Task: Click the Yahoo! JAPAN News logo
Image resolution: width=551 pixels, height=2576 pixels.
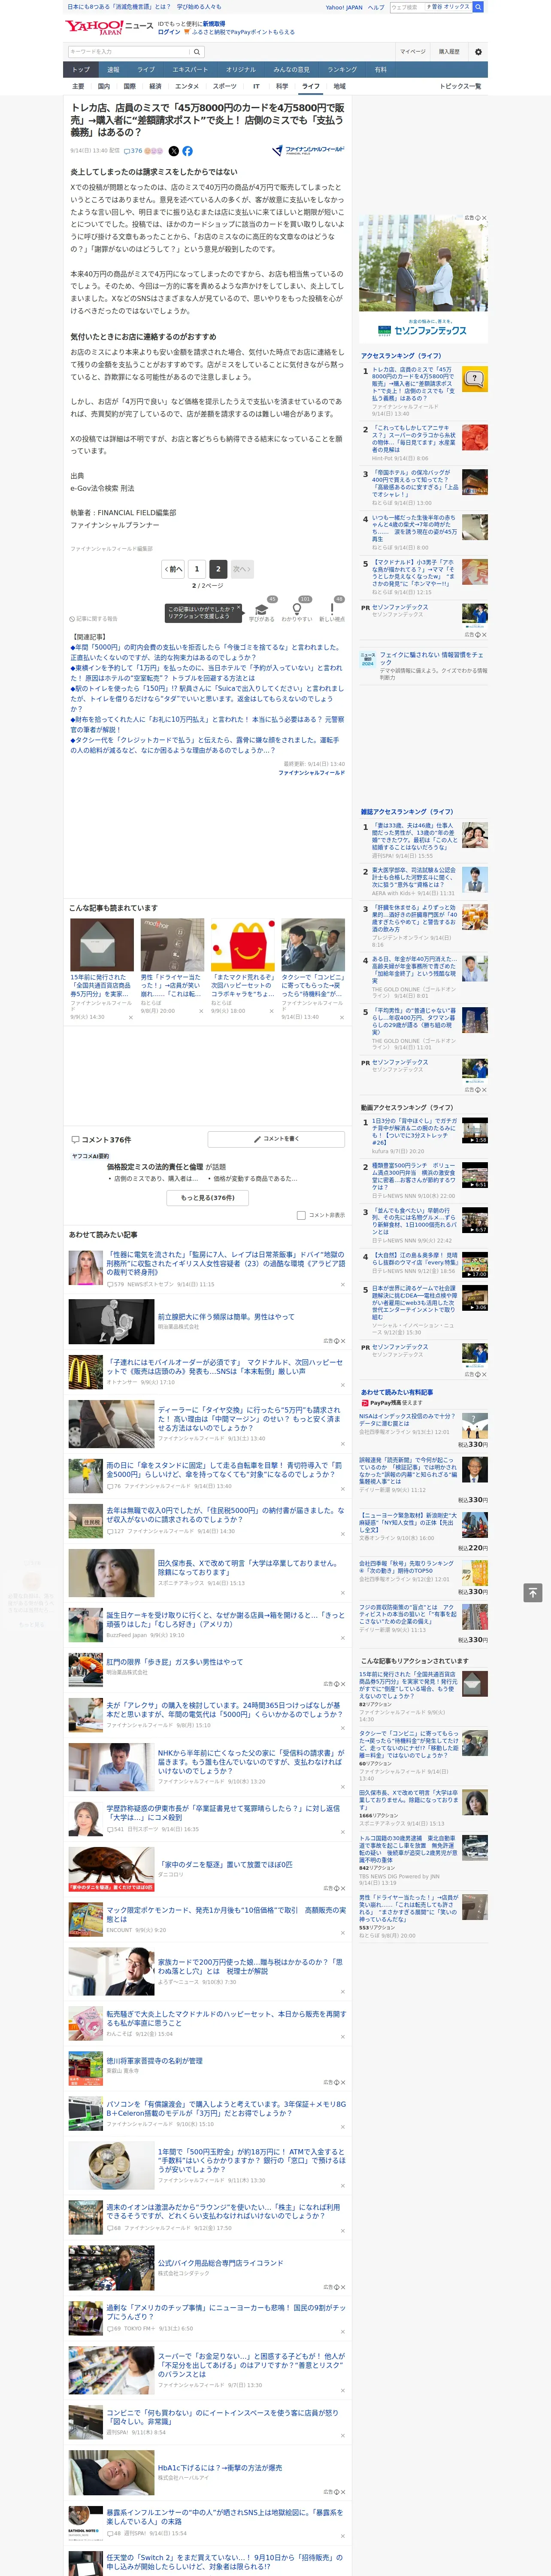Action: (108, 27)
